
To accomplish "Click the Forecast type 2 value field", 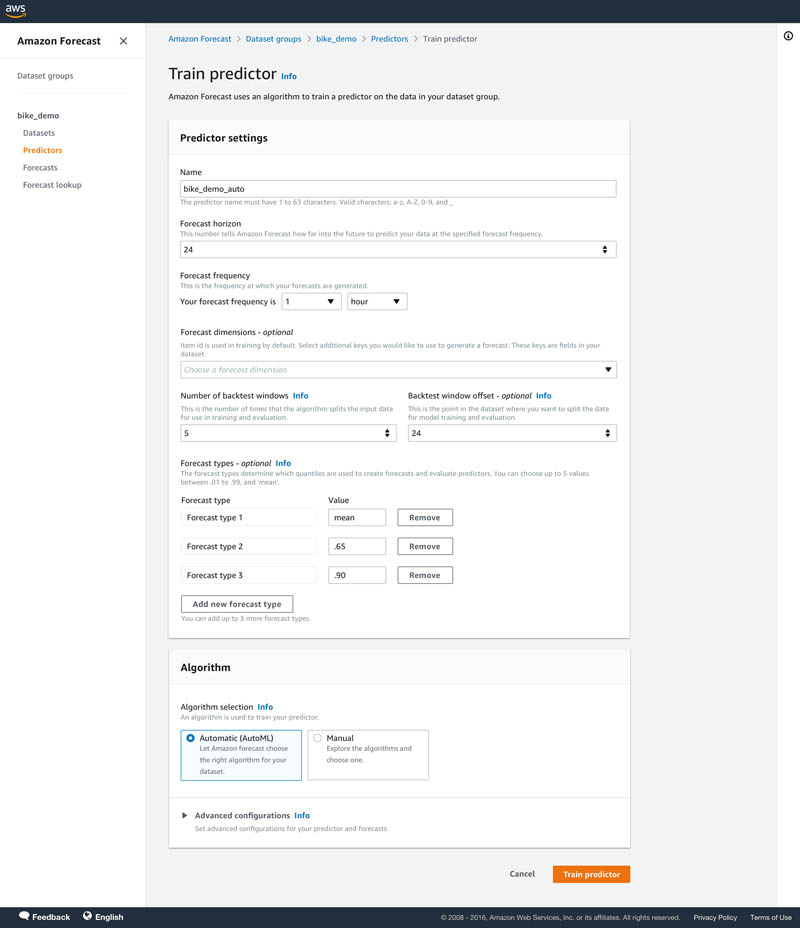I will coord(357,546).
